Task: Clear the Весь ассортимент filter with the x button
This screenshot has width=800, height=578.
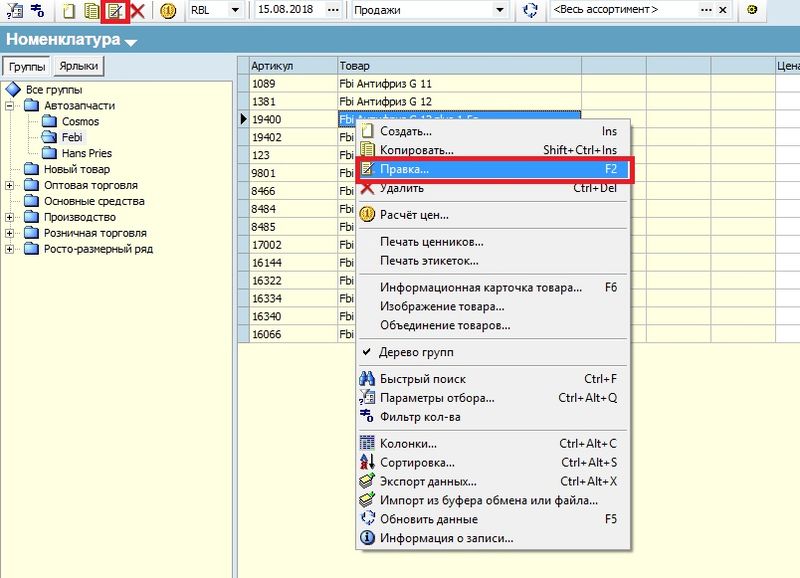Action: point(722,10)
